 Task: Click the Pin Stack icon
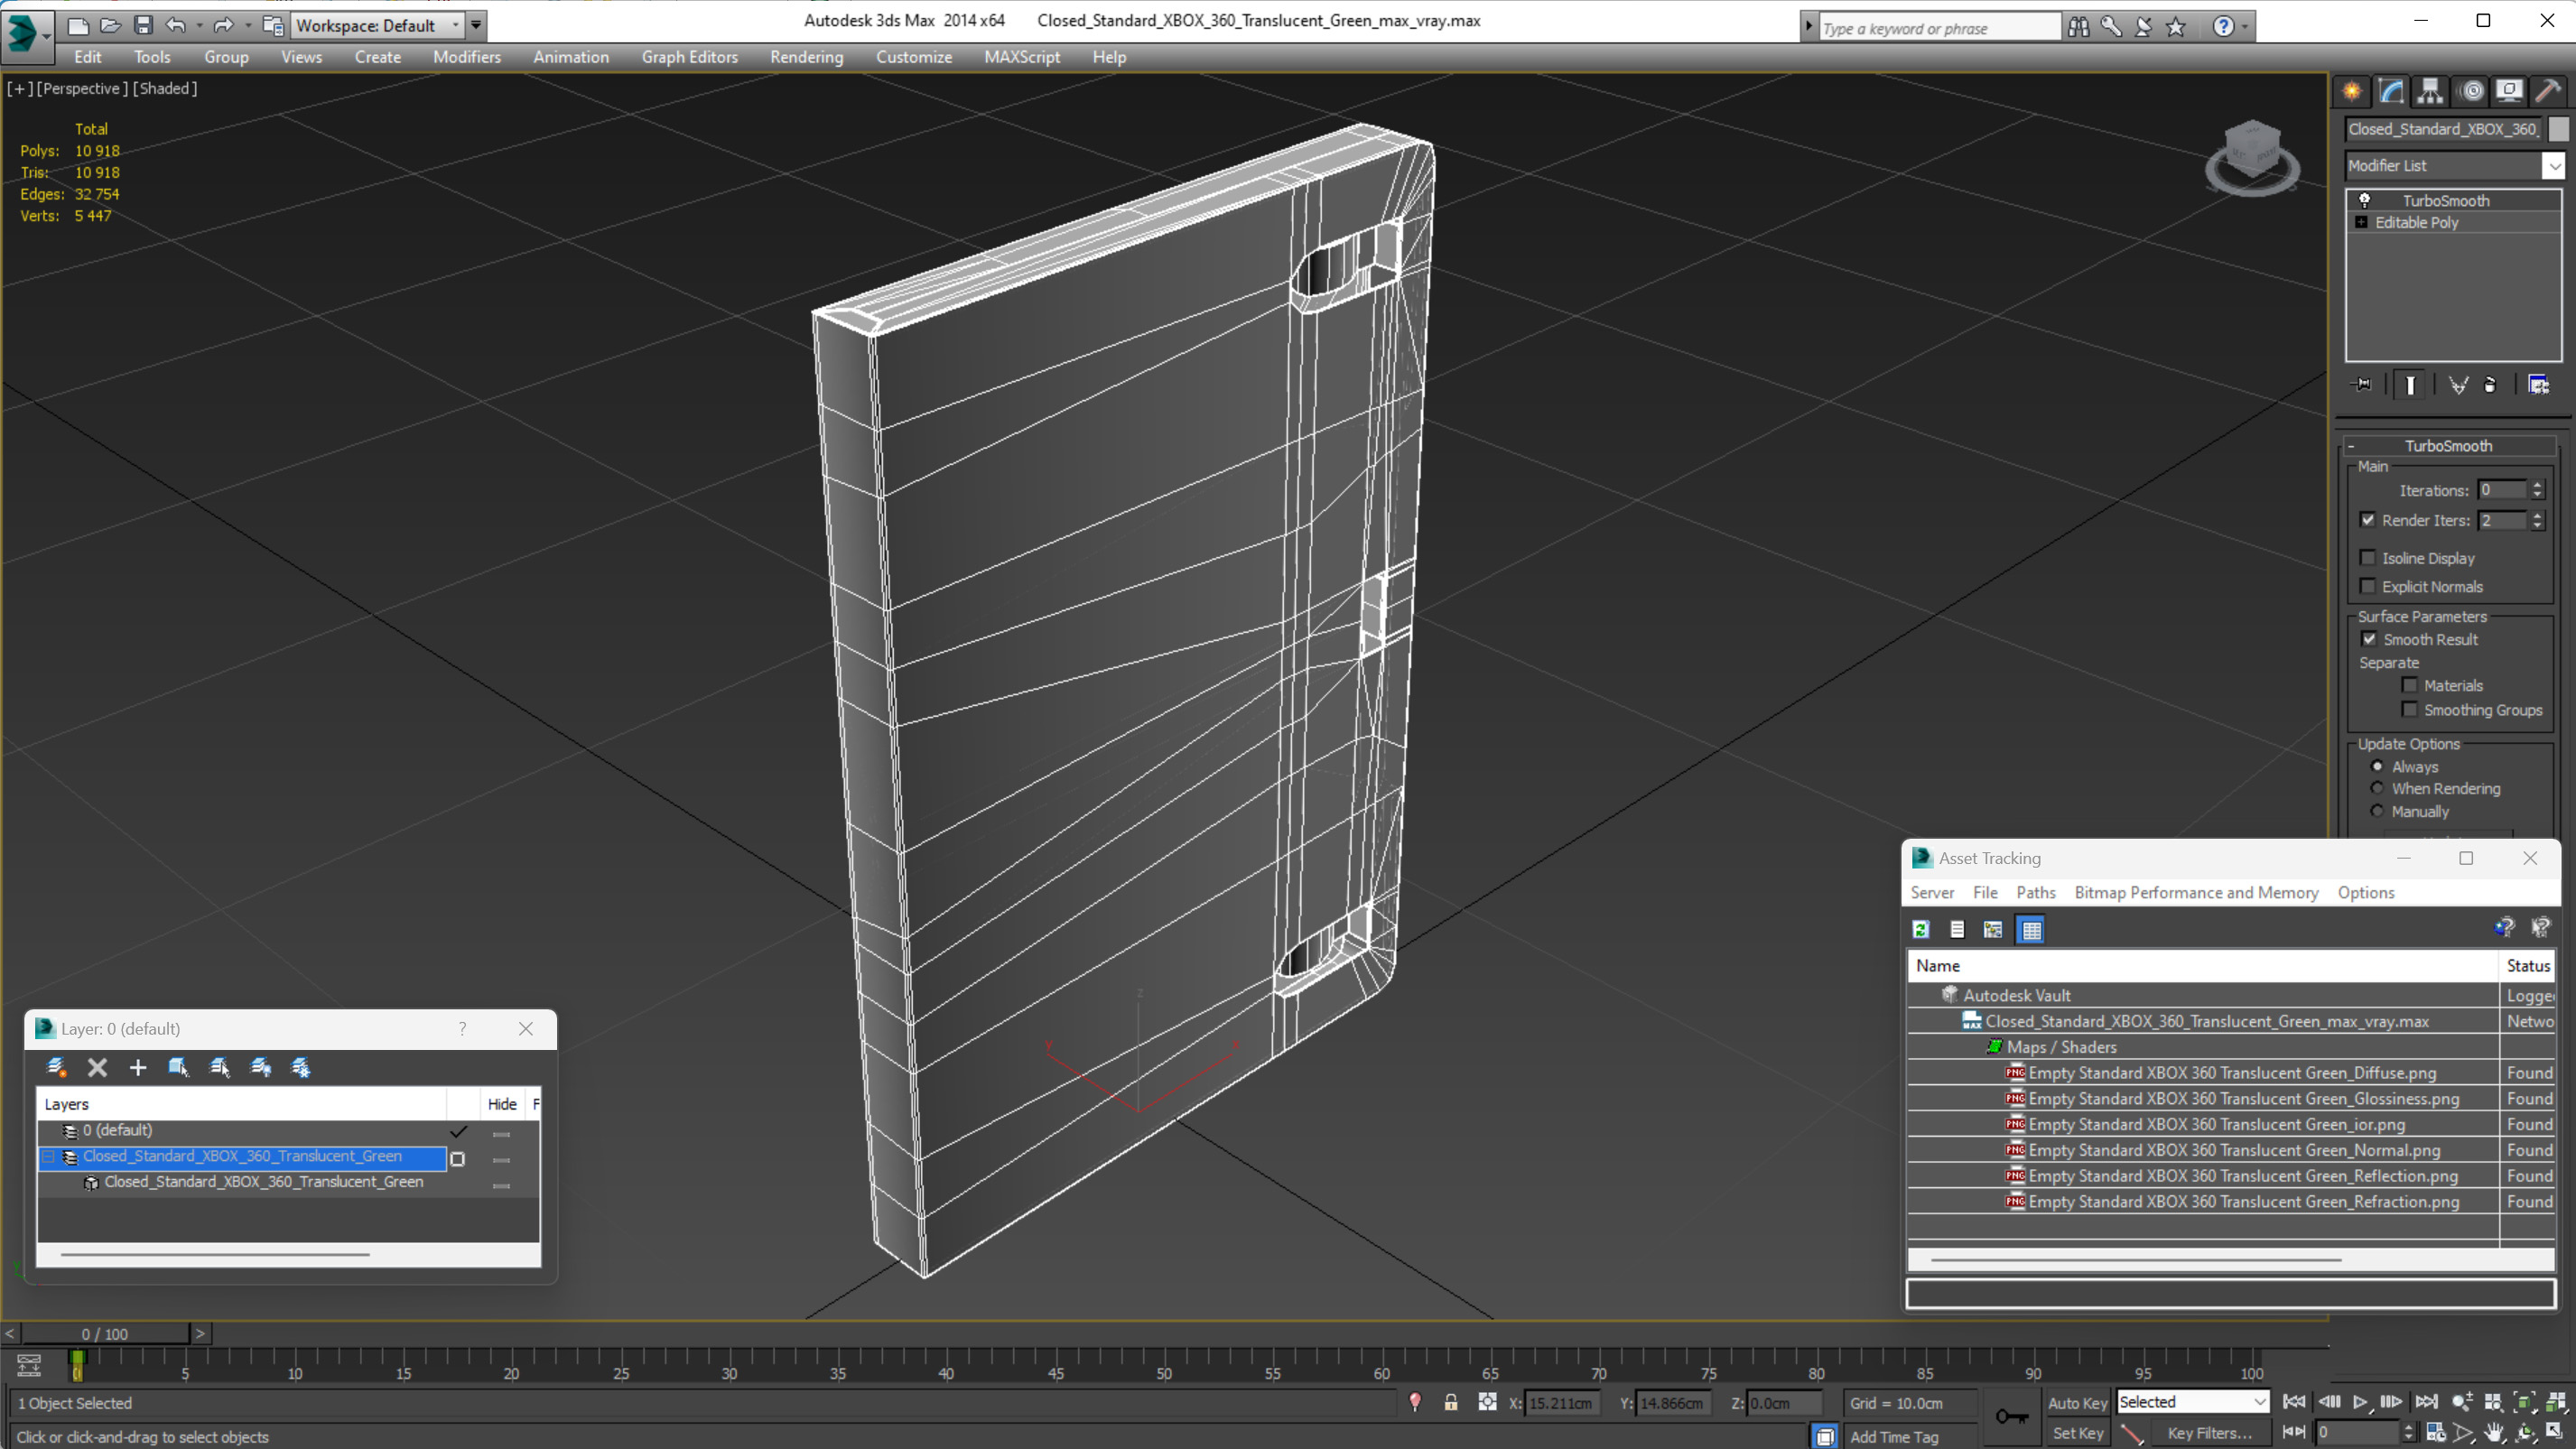point(2362,385)
